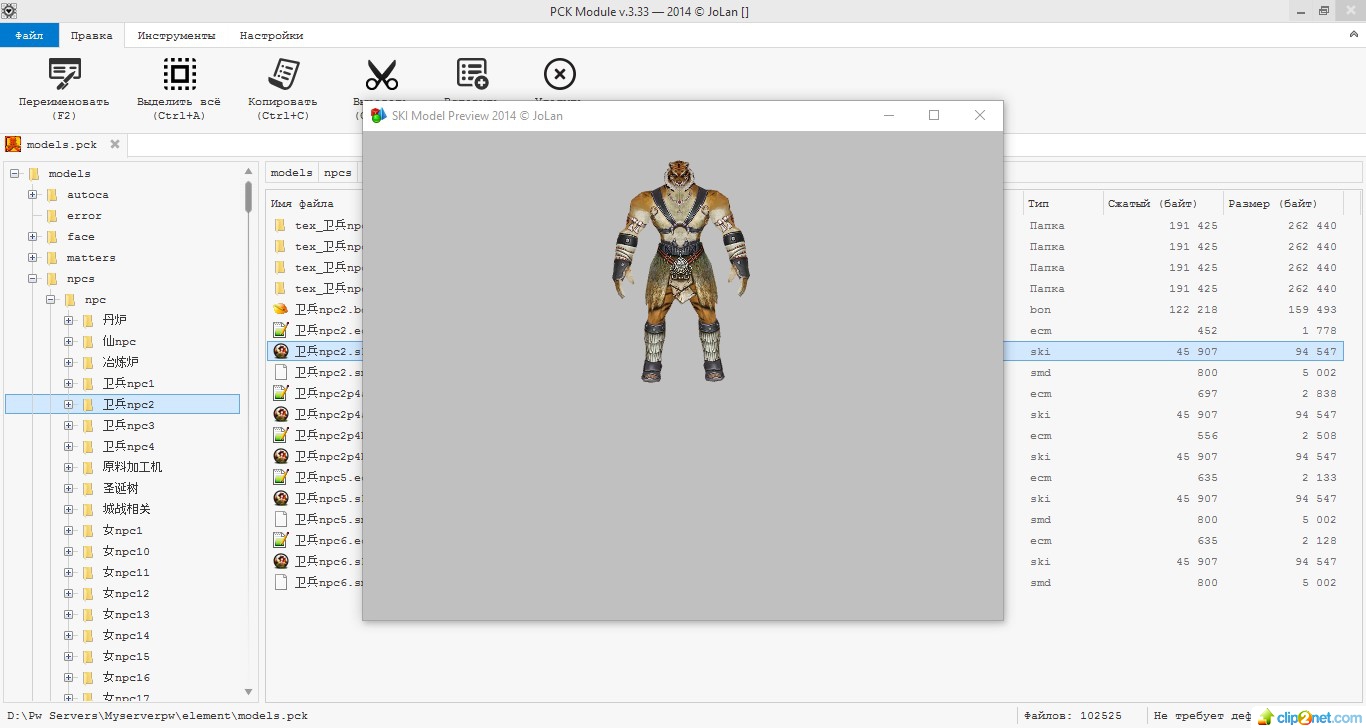Screen dimensions: 1366x728
Task: Click the icon of the 卫兵npc6 smd file
Action: pyautogui.click(x=281, y=583)
